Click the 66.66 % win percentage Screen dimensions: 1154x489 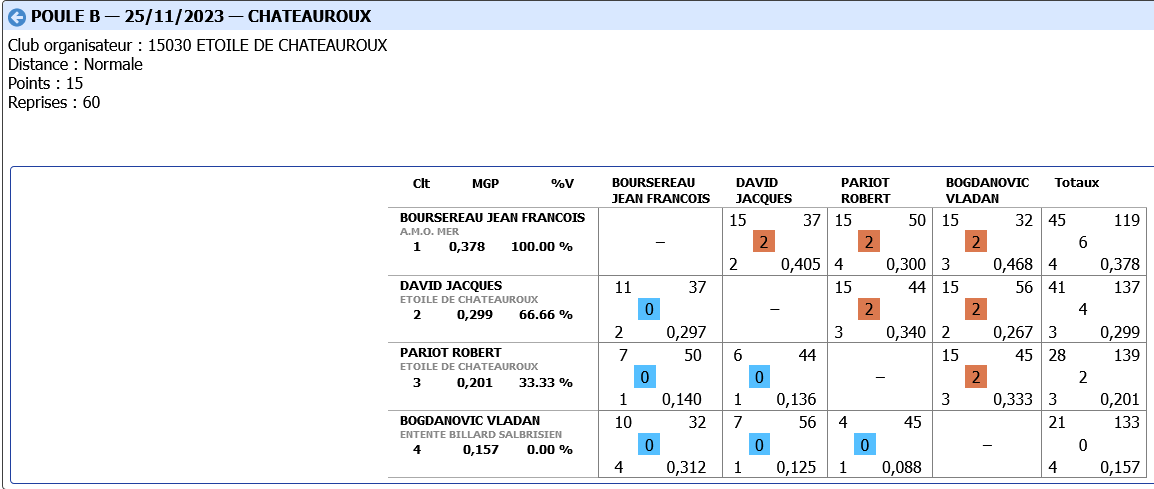pyautogui.click(x=545, y=314)
